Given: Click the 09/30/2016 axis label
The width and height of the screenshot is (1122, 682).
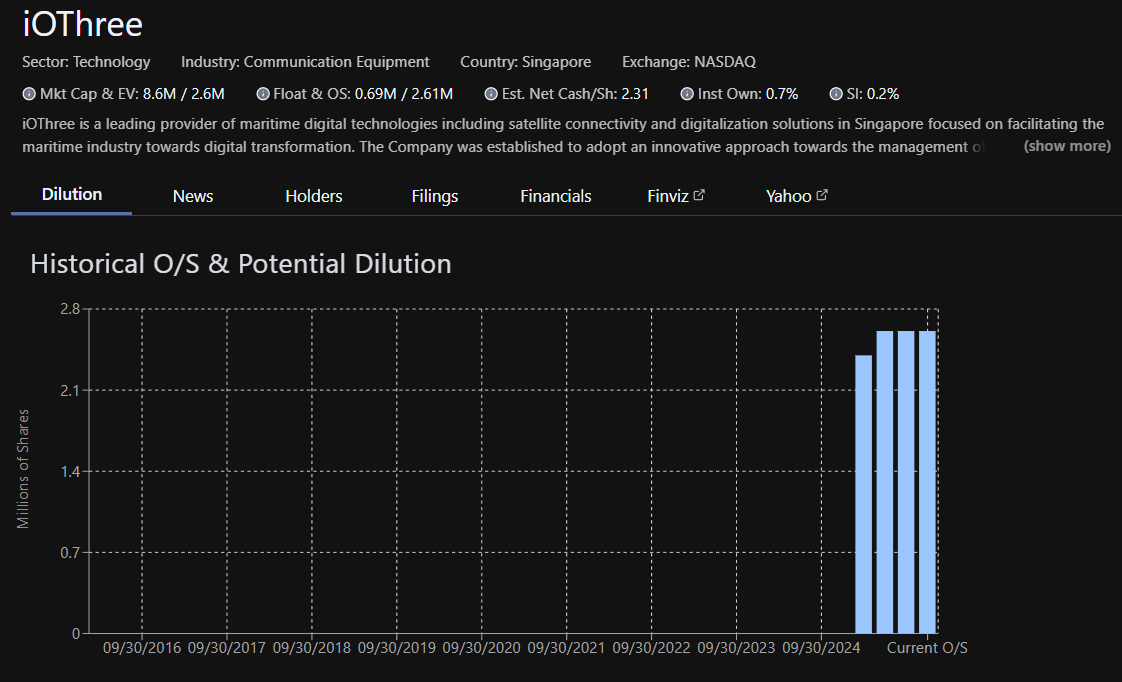Looking at the screenshot, I should click(142, 648).
